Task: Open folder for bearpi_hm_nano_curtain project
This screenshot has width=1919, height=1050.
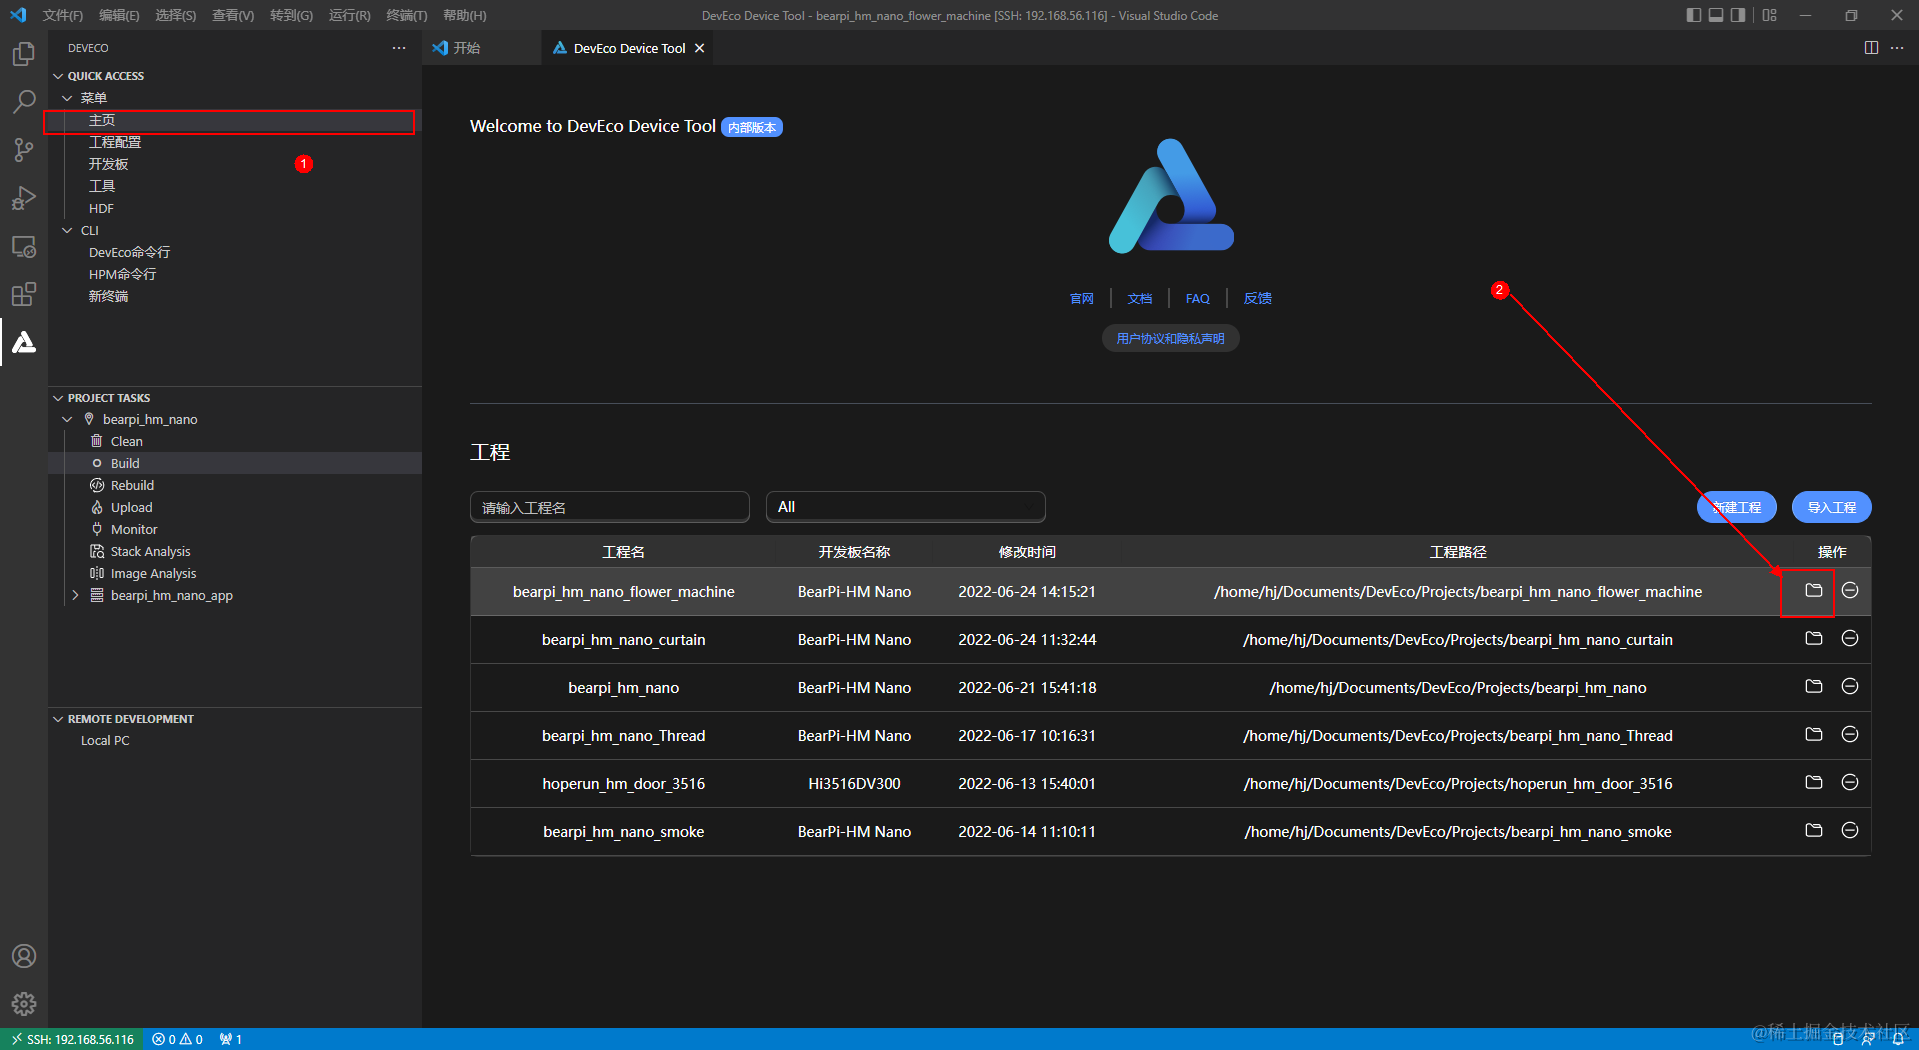Action: pyautogui.click(x=1813, y=638)
